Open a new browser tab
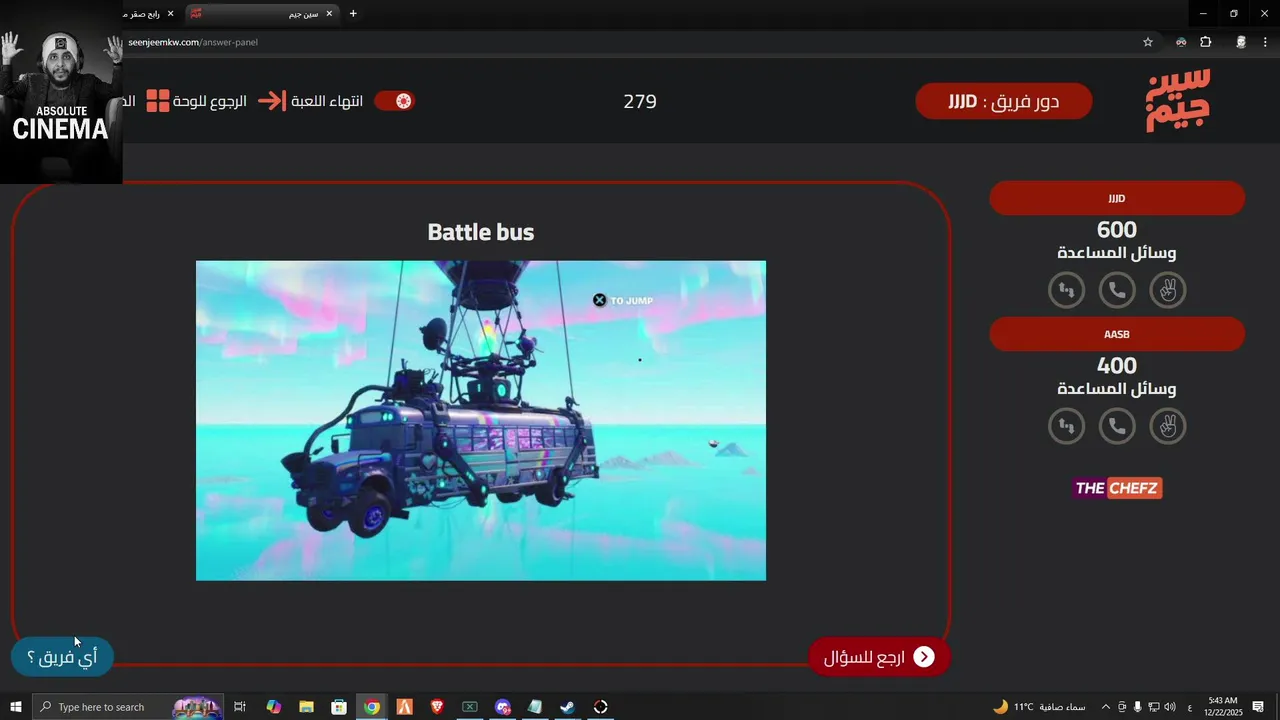 352,14
